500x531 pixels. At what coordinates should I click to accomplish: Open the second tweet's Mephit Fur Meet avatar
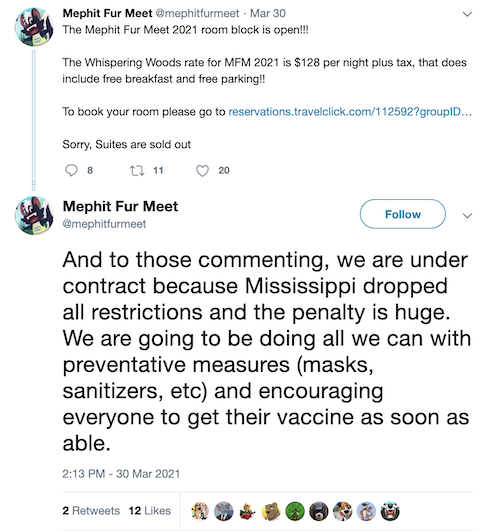[x=34, y=215]
